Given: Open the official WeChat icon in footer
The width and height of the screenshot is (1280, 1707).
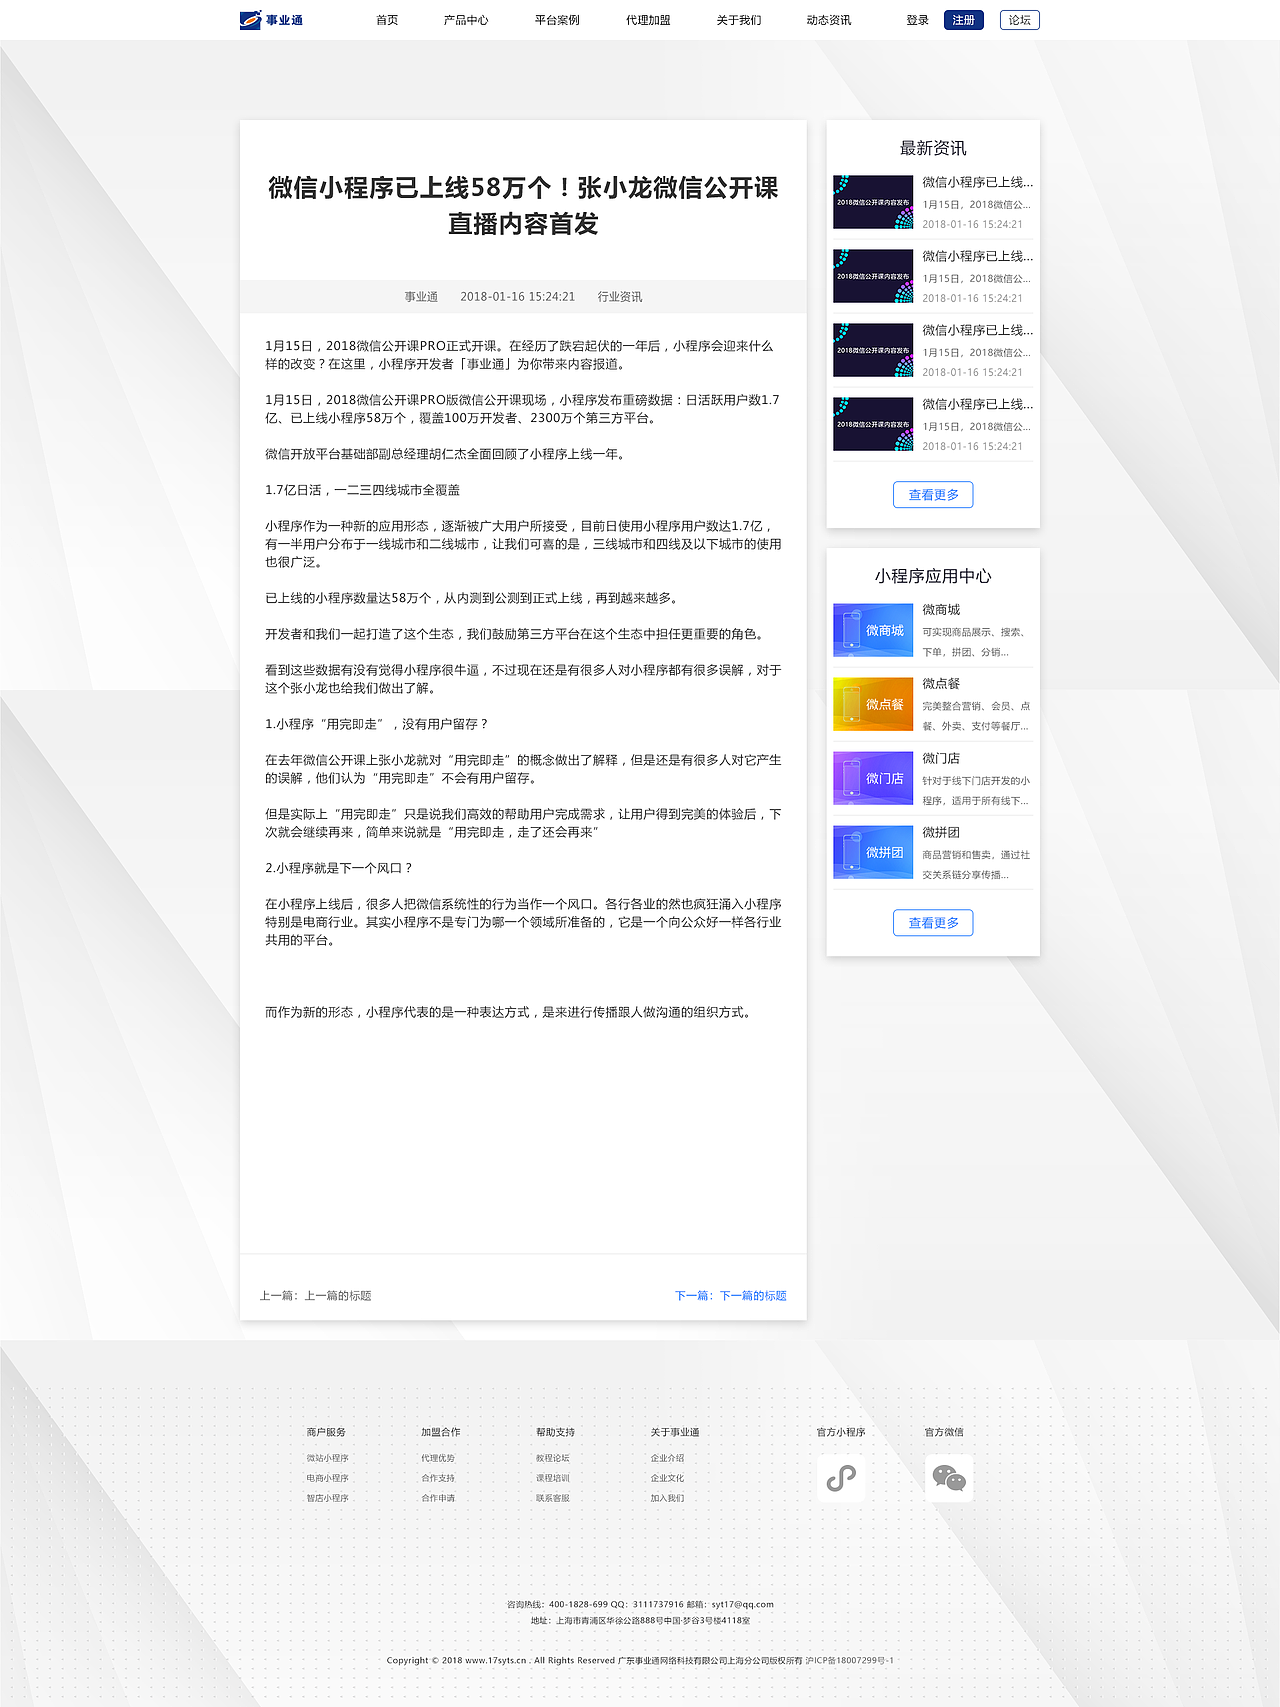Looking at the screenshot, I should click(x=949, y=1478).
